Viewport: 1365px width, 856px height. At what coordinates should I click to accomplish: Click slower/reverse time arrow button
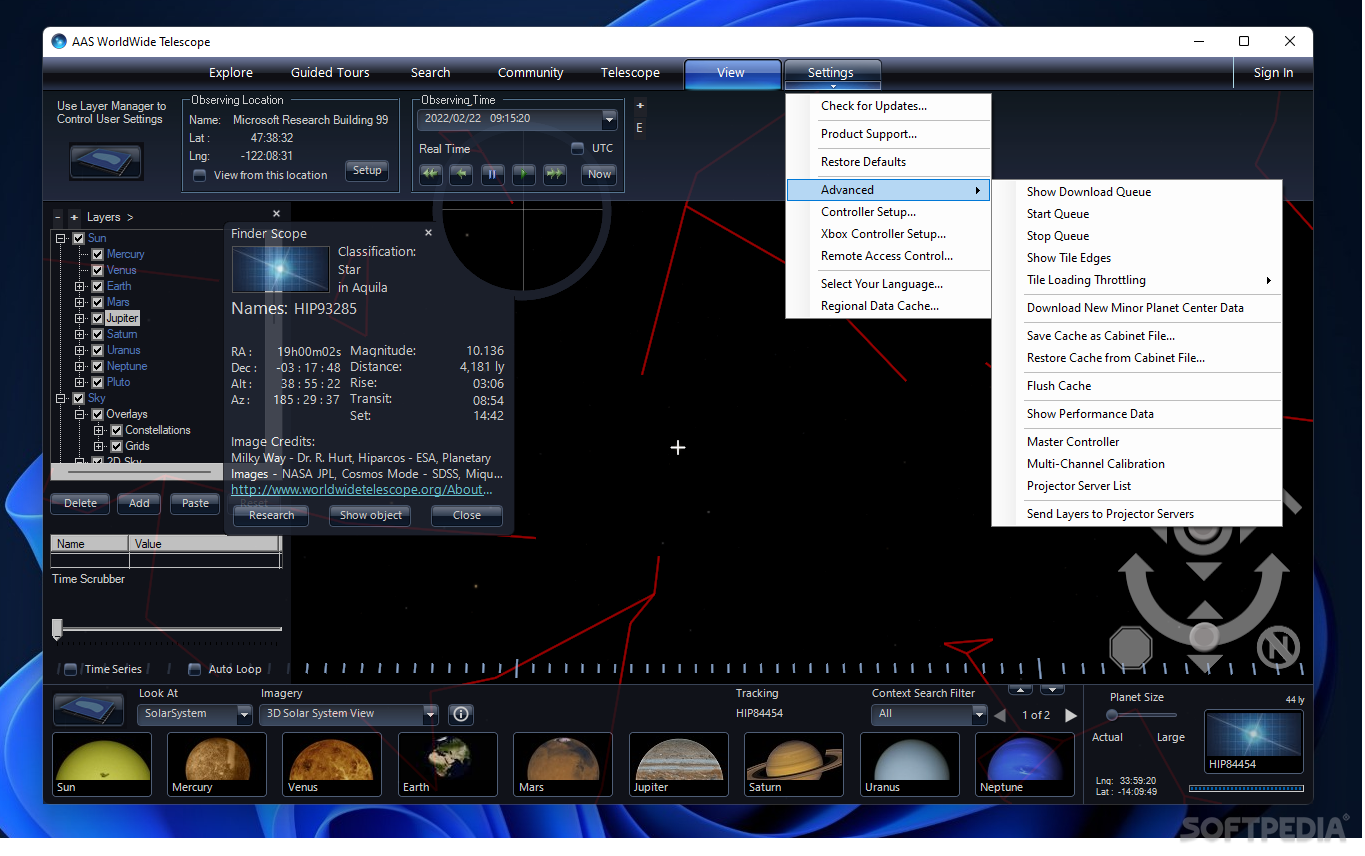point(461,174)
